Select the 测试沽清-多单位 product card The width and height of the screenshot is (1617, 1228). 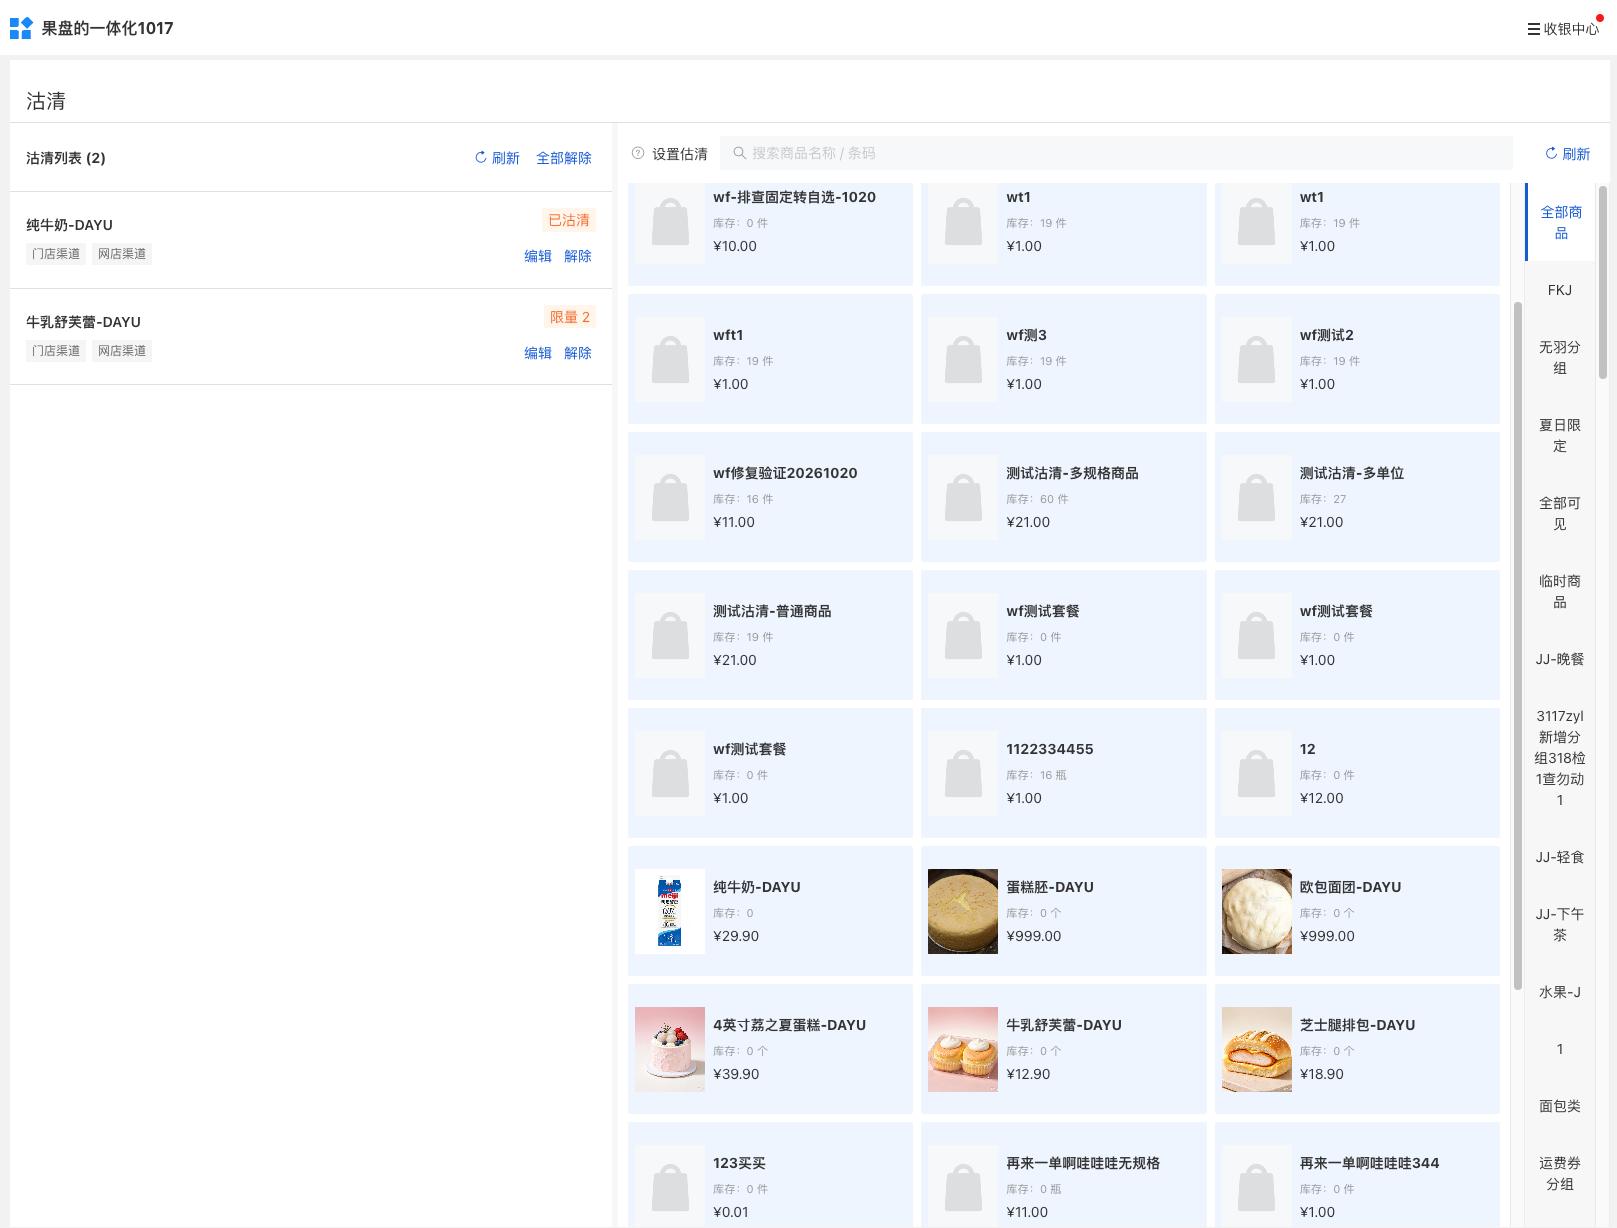click(1357, 497)
